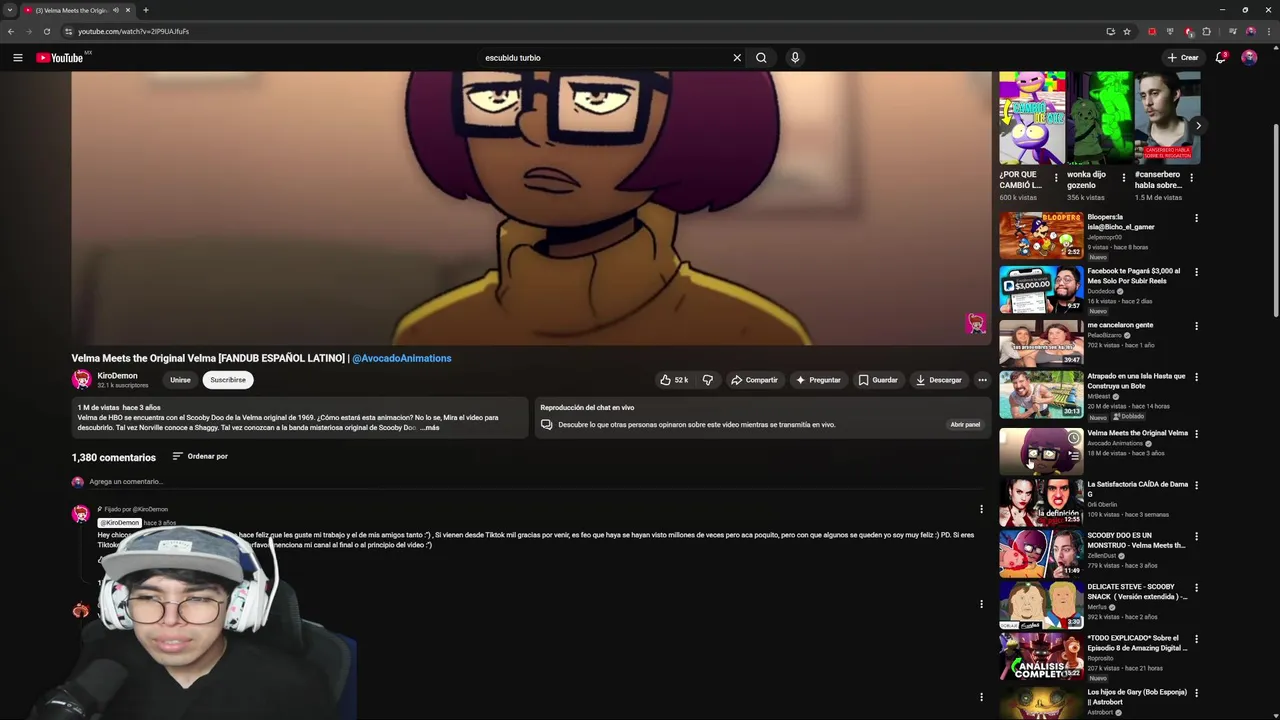Screen dimensions: 1280x720
Task: Open live chat with Abrir panel
Action: pyautogui.click(x=965, y=425)
